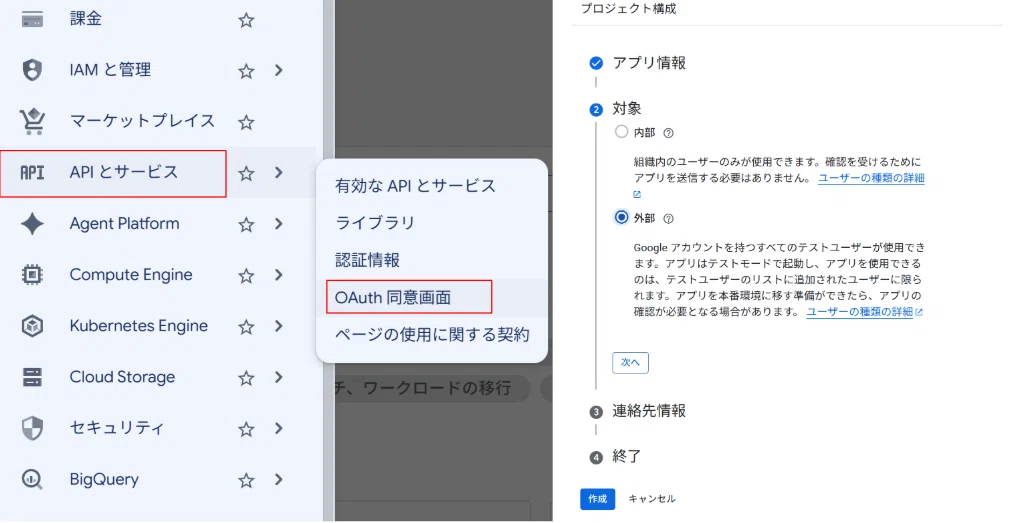The width and height of the screenshot is (1018, 523).
Task: Expand the API とサービス submenu chevron
Action: (x=279, y=173)
